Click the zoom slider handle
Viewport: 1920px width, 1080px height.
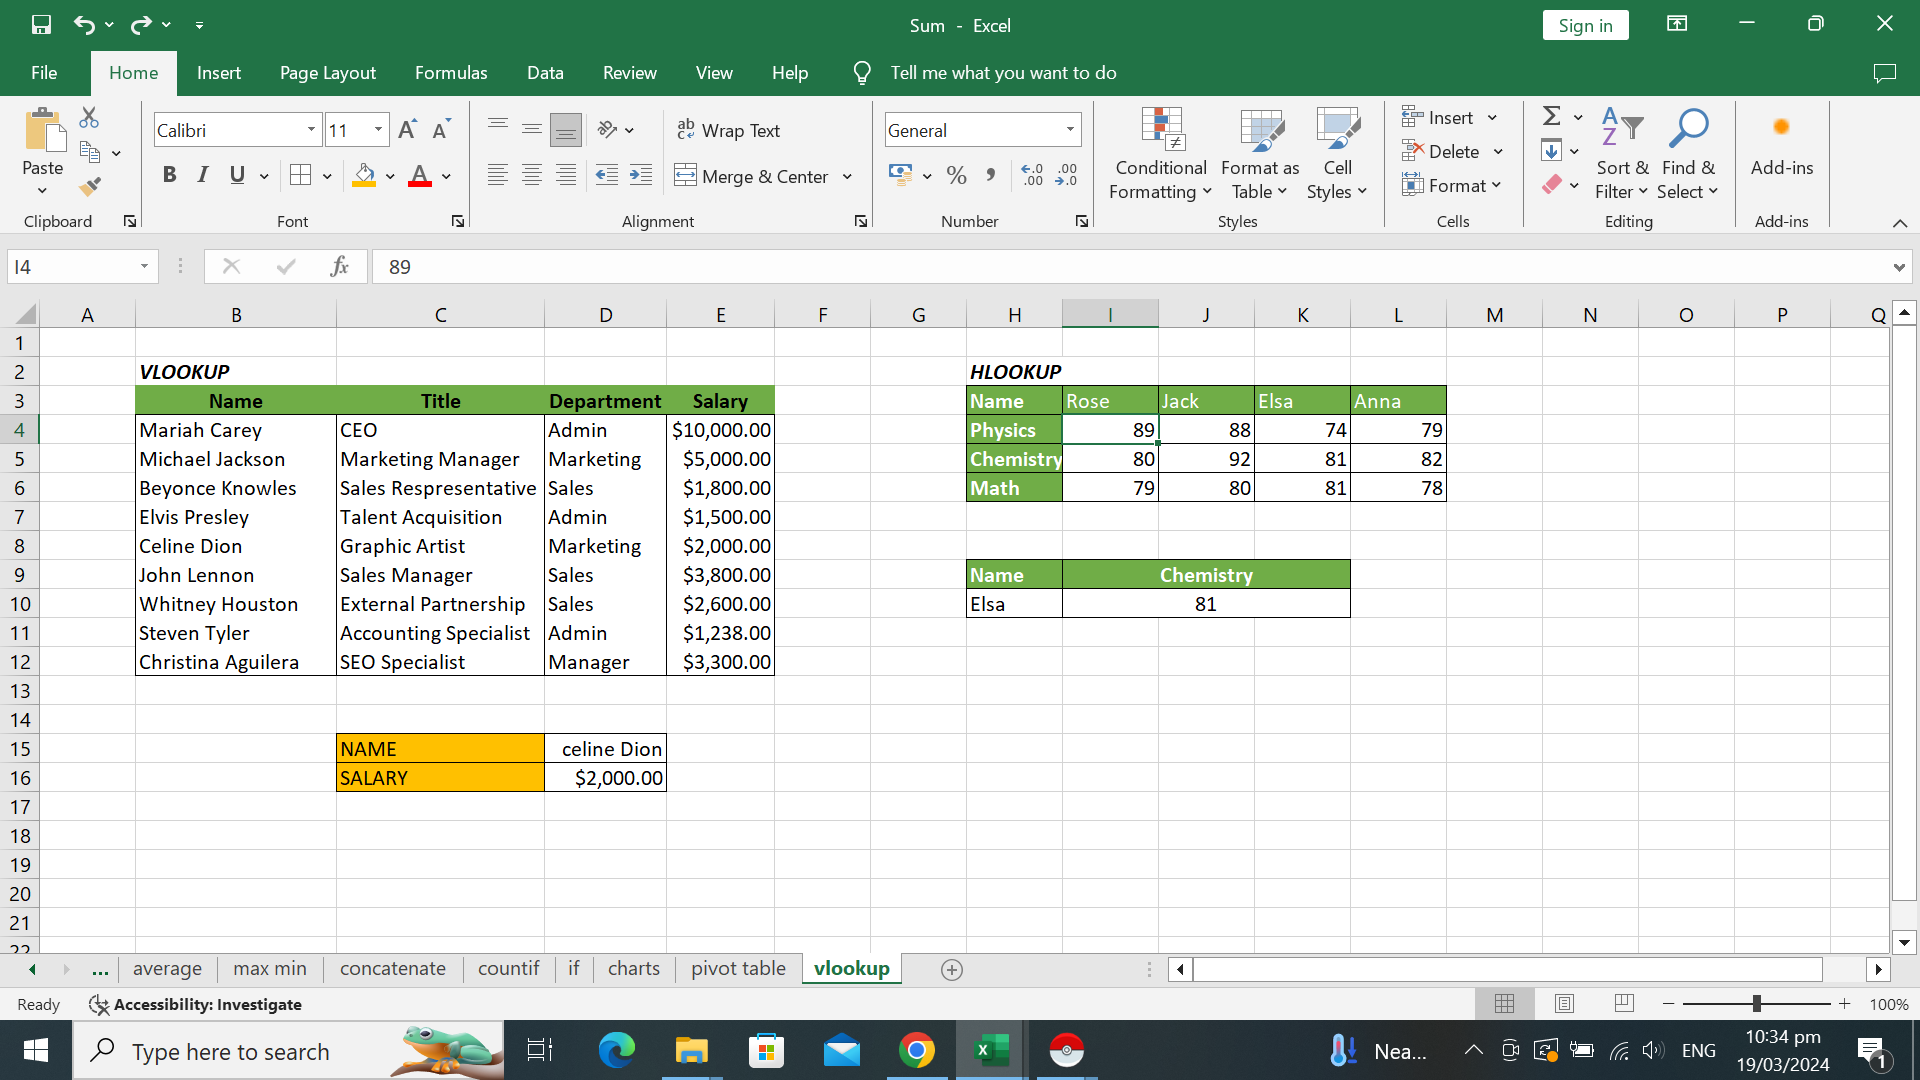pyautogui.click(x=1757, y=1003)
